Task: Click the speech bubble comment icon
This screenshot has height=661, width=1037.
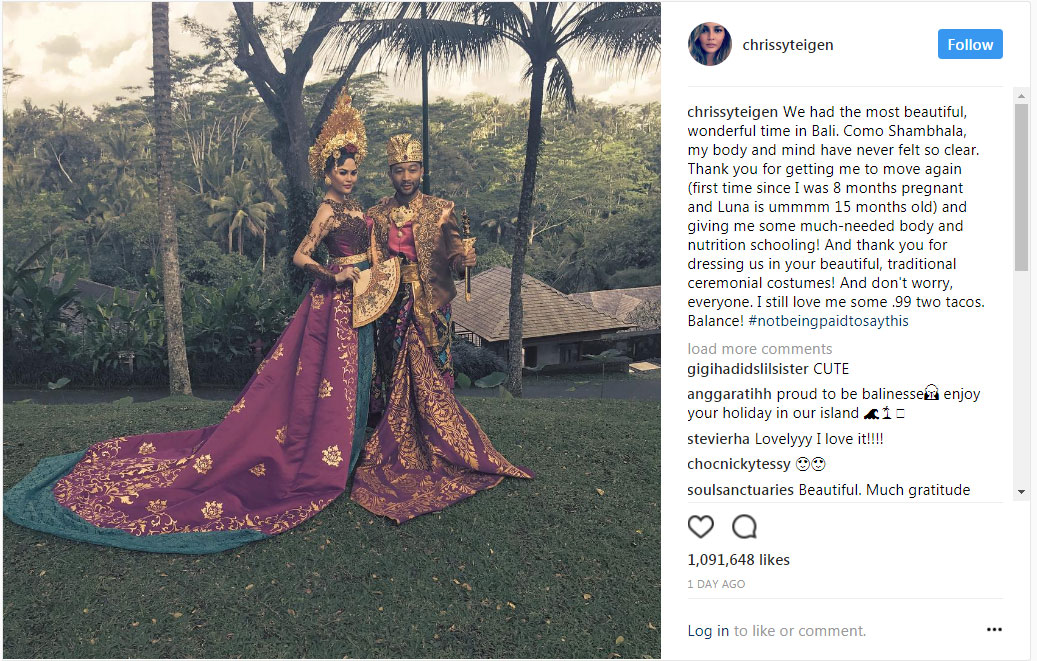Action: (744, 527)
